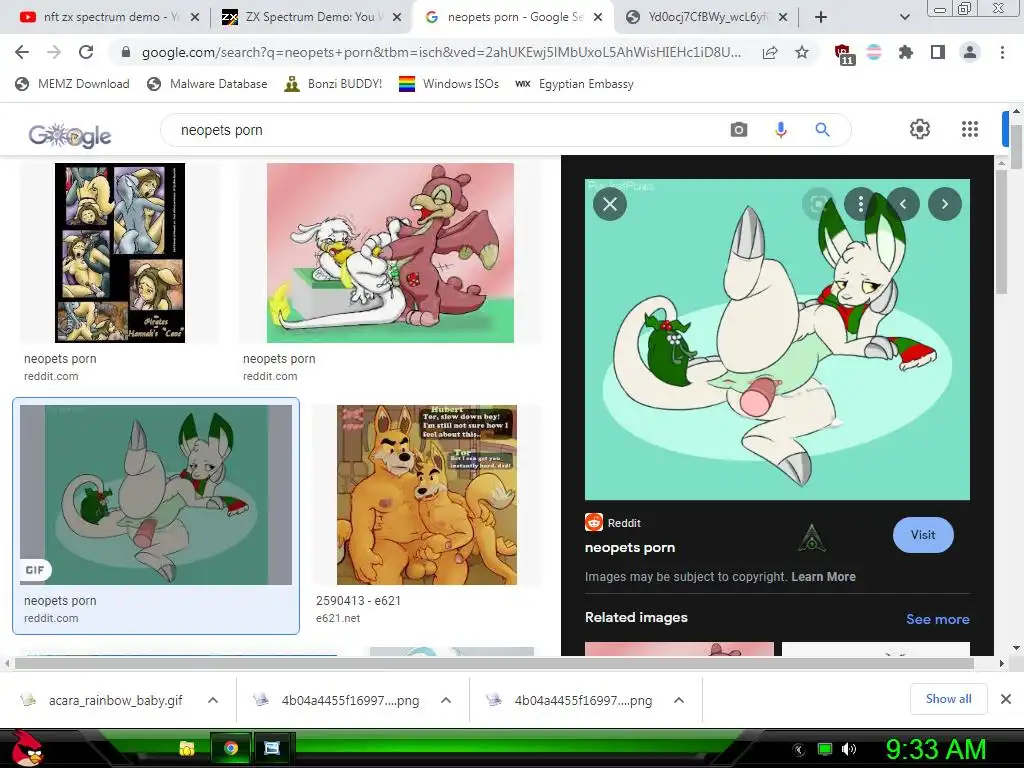1024x768 pixels.
Task: Click the 9:33 AM clock
Action: coord(935,749)
